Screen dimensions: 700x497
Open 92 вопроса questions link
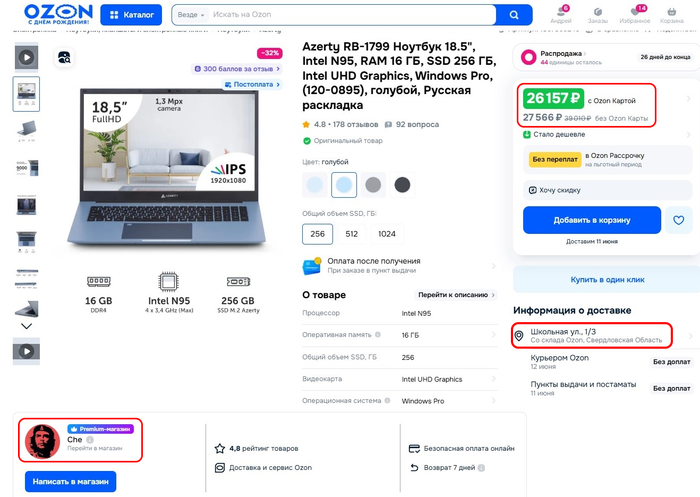point(412,125)
